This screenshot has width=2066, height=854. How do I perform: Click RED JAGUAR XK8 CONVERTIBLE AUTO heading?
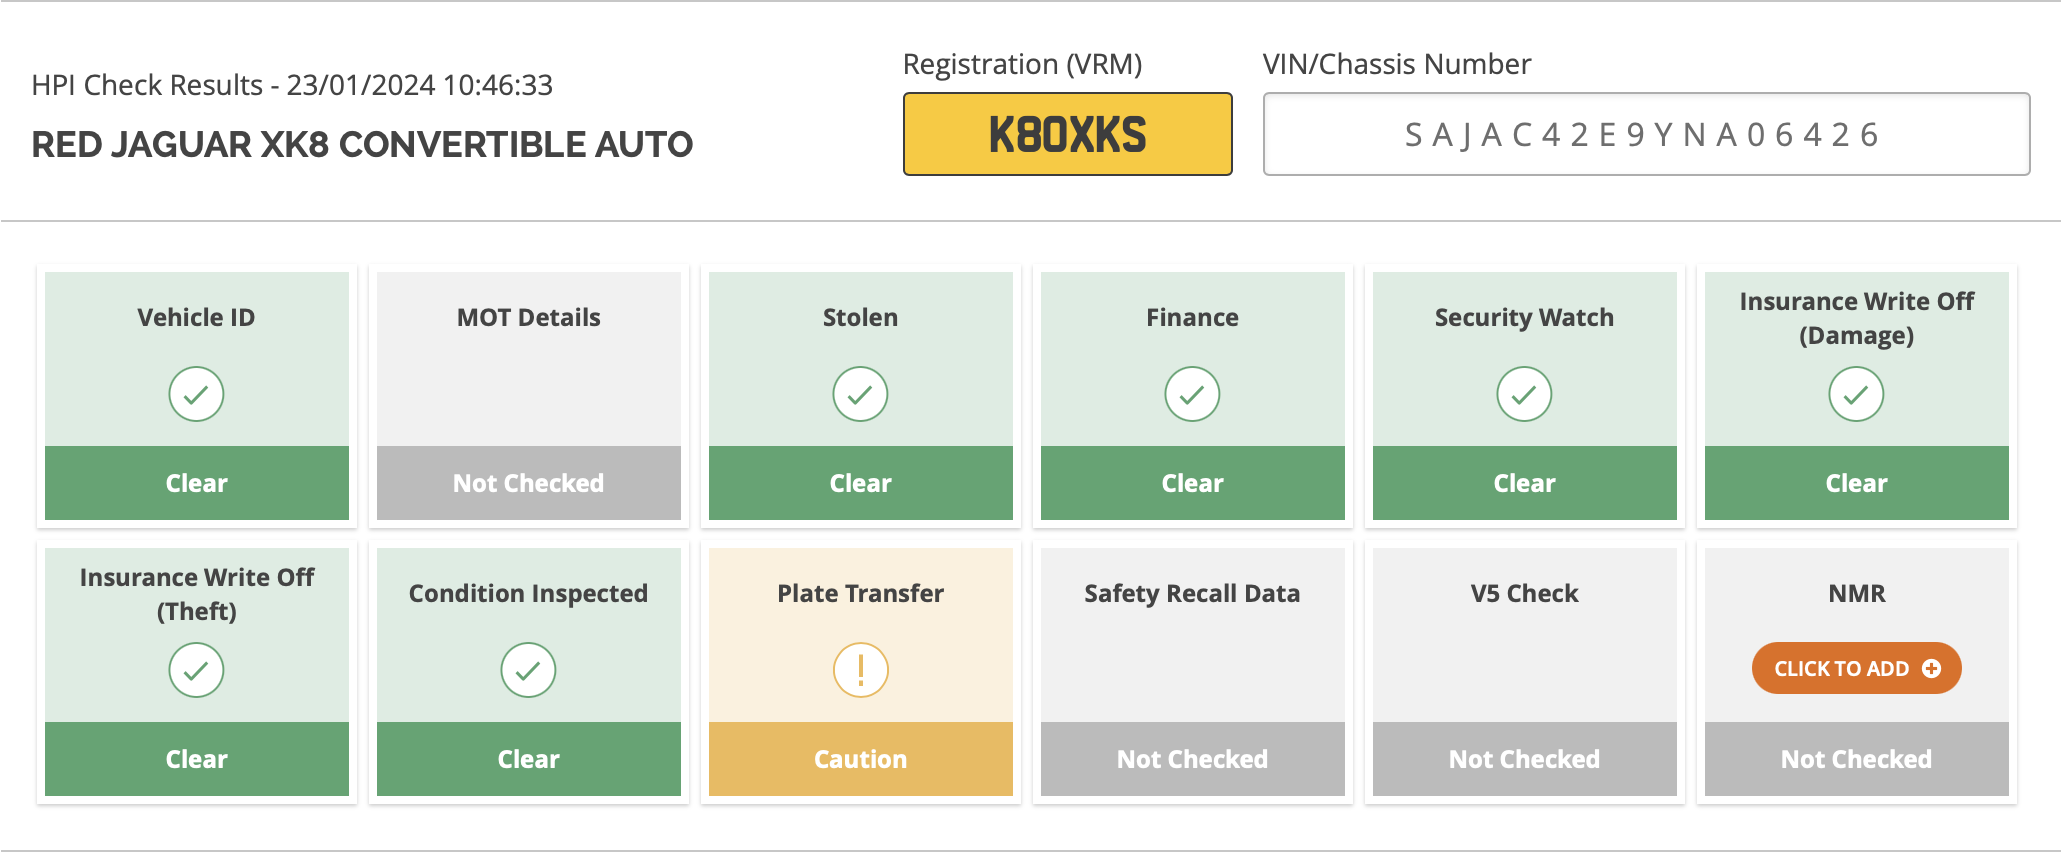coord(362,144)
